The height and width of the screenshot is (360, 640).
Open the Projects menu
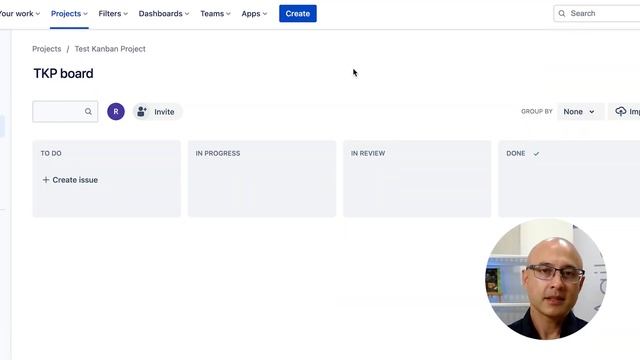click(x=69, y=13)
